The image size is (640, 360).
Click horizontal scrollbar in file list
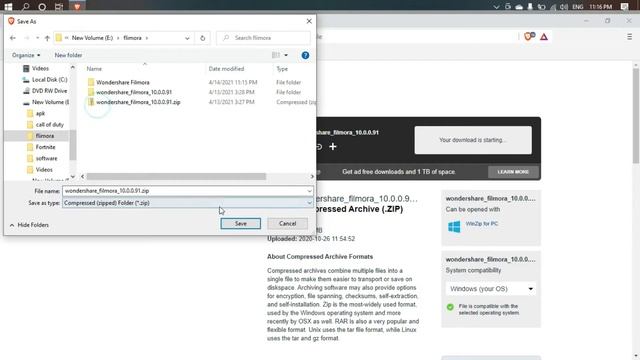click(176, 176)
